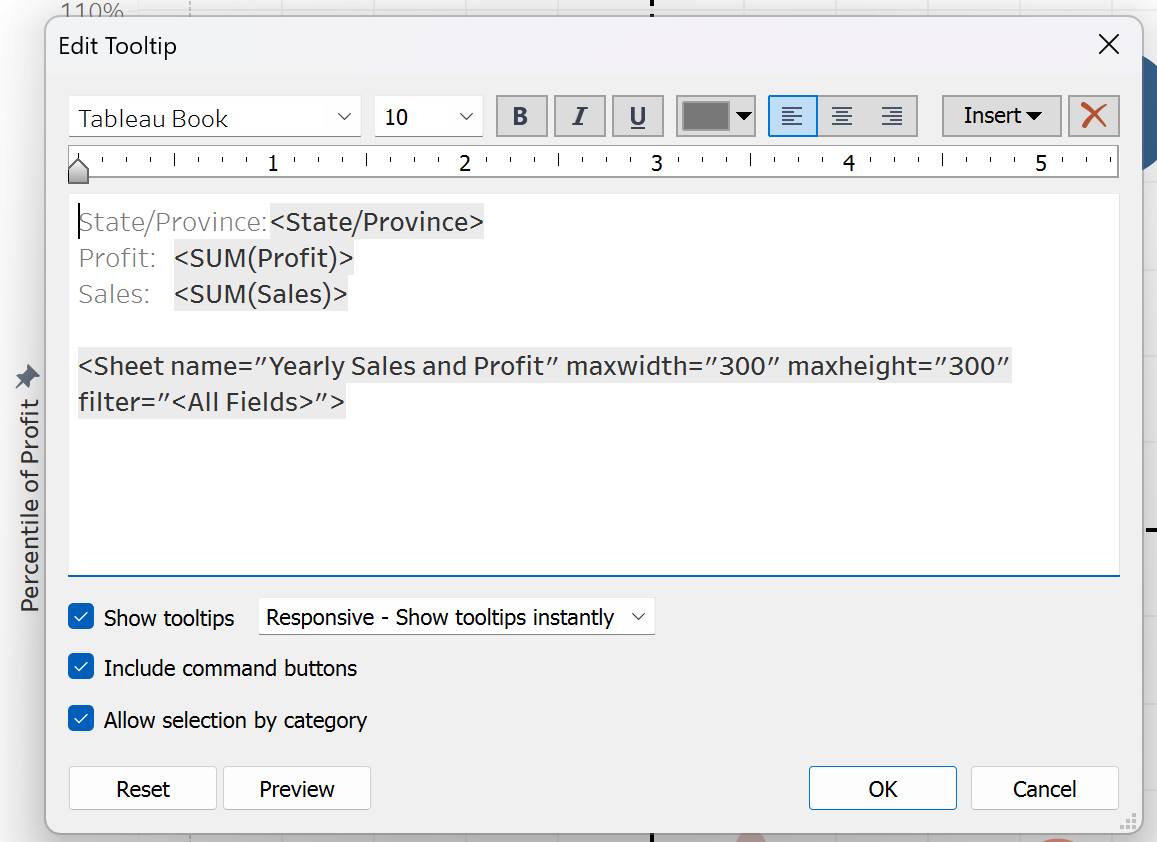
Task: Open the font color dropdown arrow
Action: [744, 116]
